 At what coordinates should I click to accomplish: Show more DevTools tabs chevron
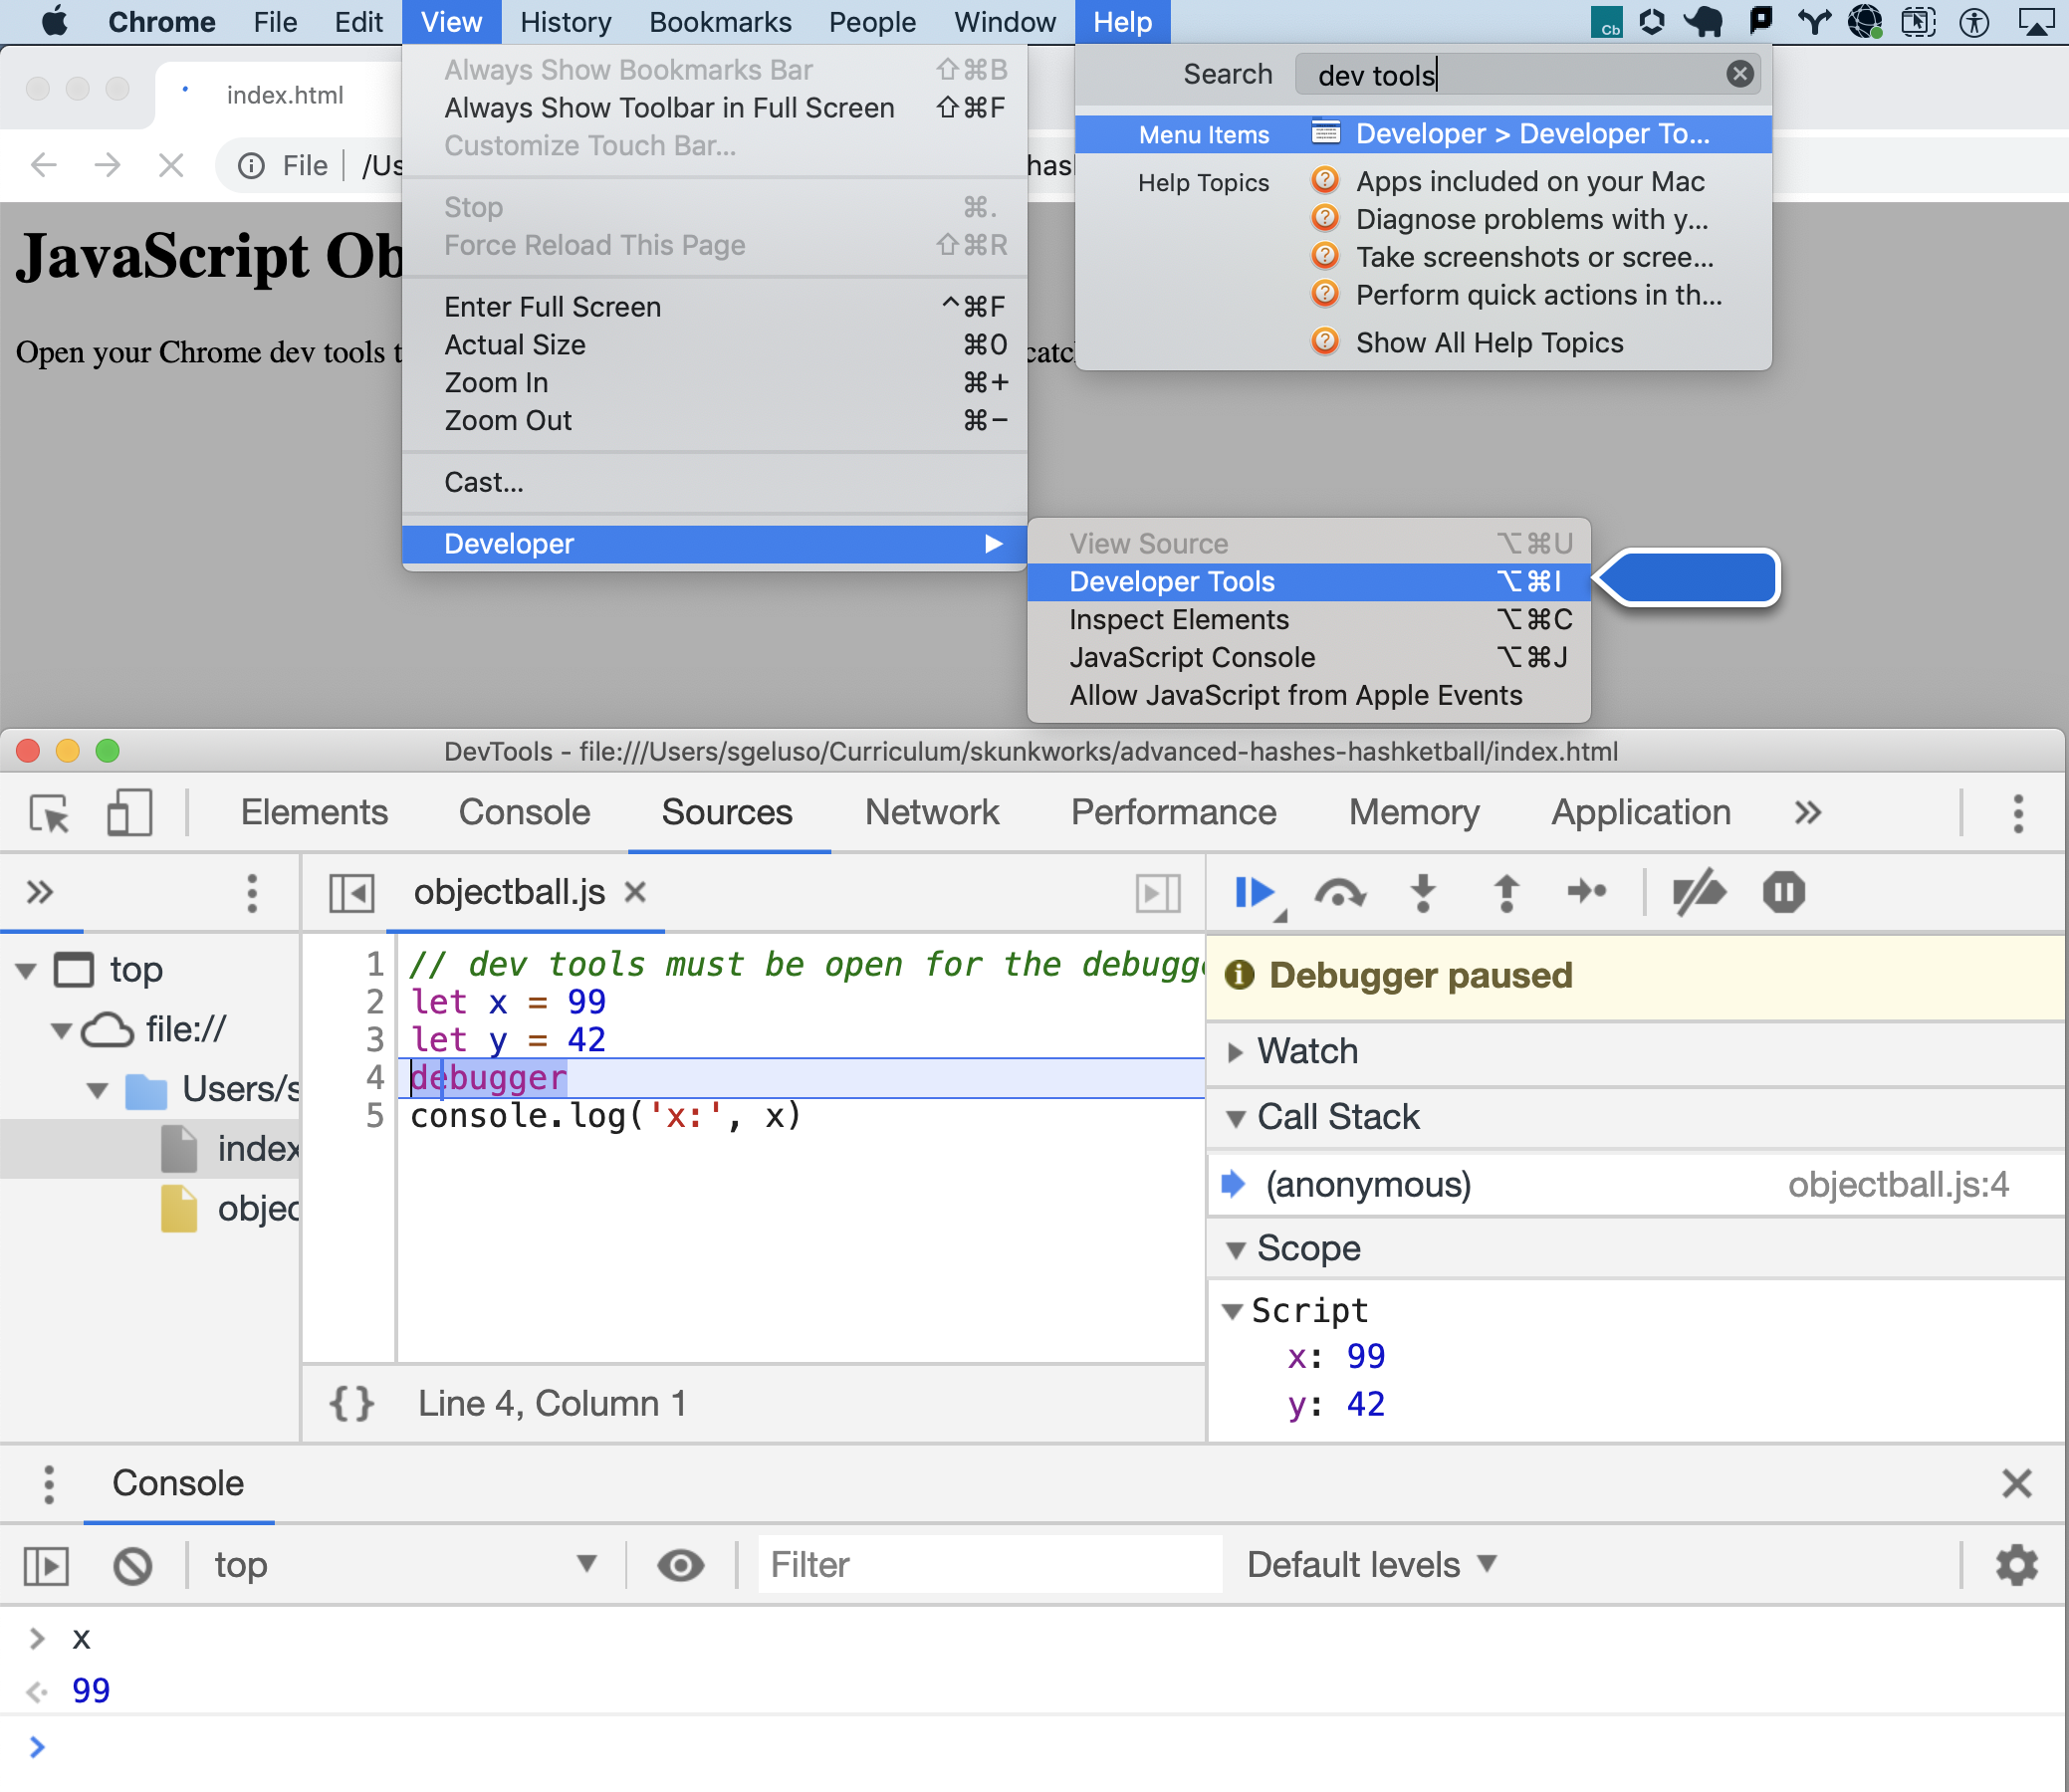point(1807,813)
